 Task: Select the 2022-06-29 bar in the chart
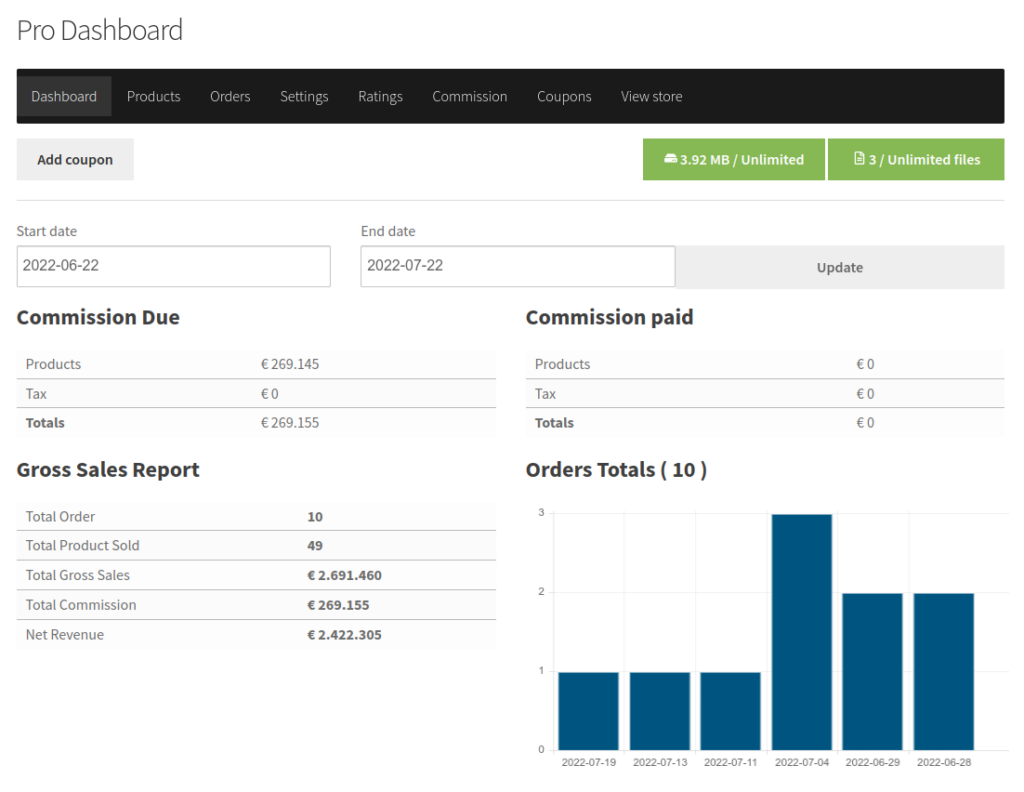tap(872, 671)
